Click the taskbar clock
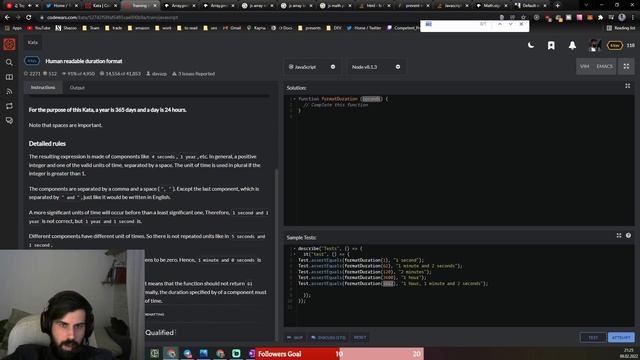 tap(628, 353)
